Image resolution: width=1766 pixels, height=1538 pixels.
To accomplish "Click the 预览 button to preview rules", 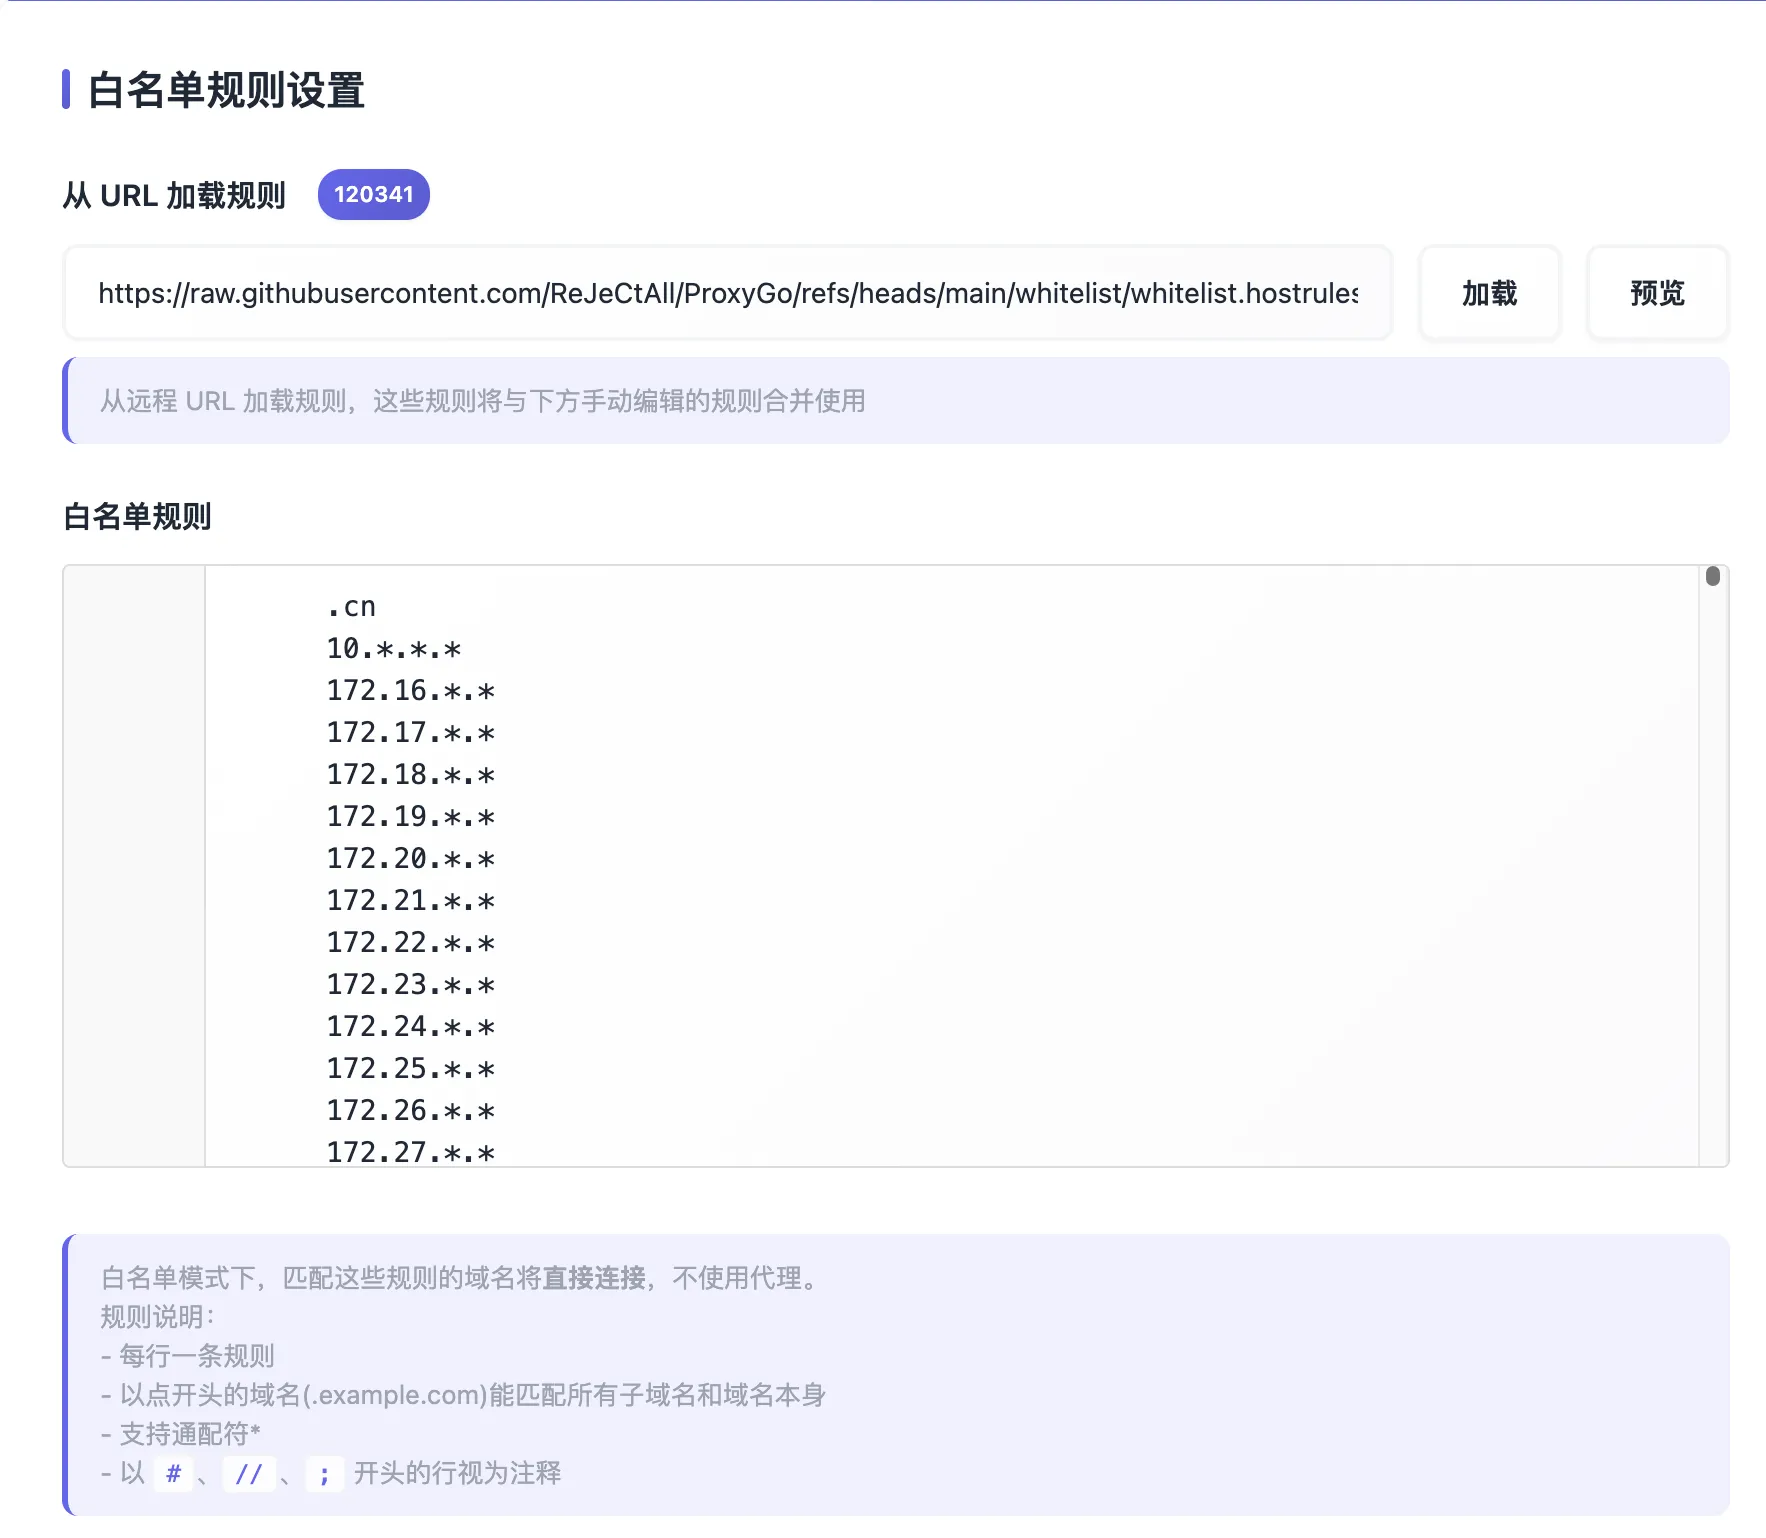I will click(1656, 293).
